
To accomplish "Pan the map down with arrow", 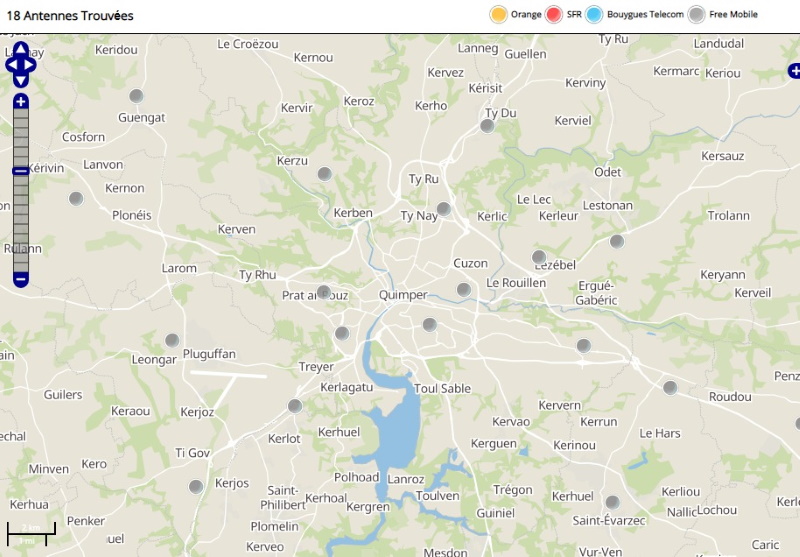I will [20, 81].
